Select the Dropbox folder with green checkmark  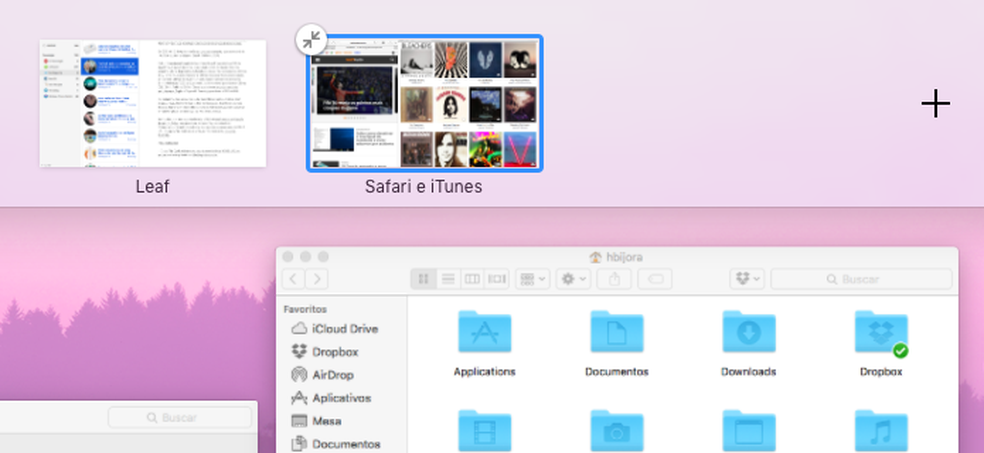881,333
